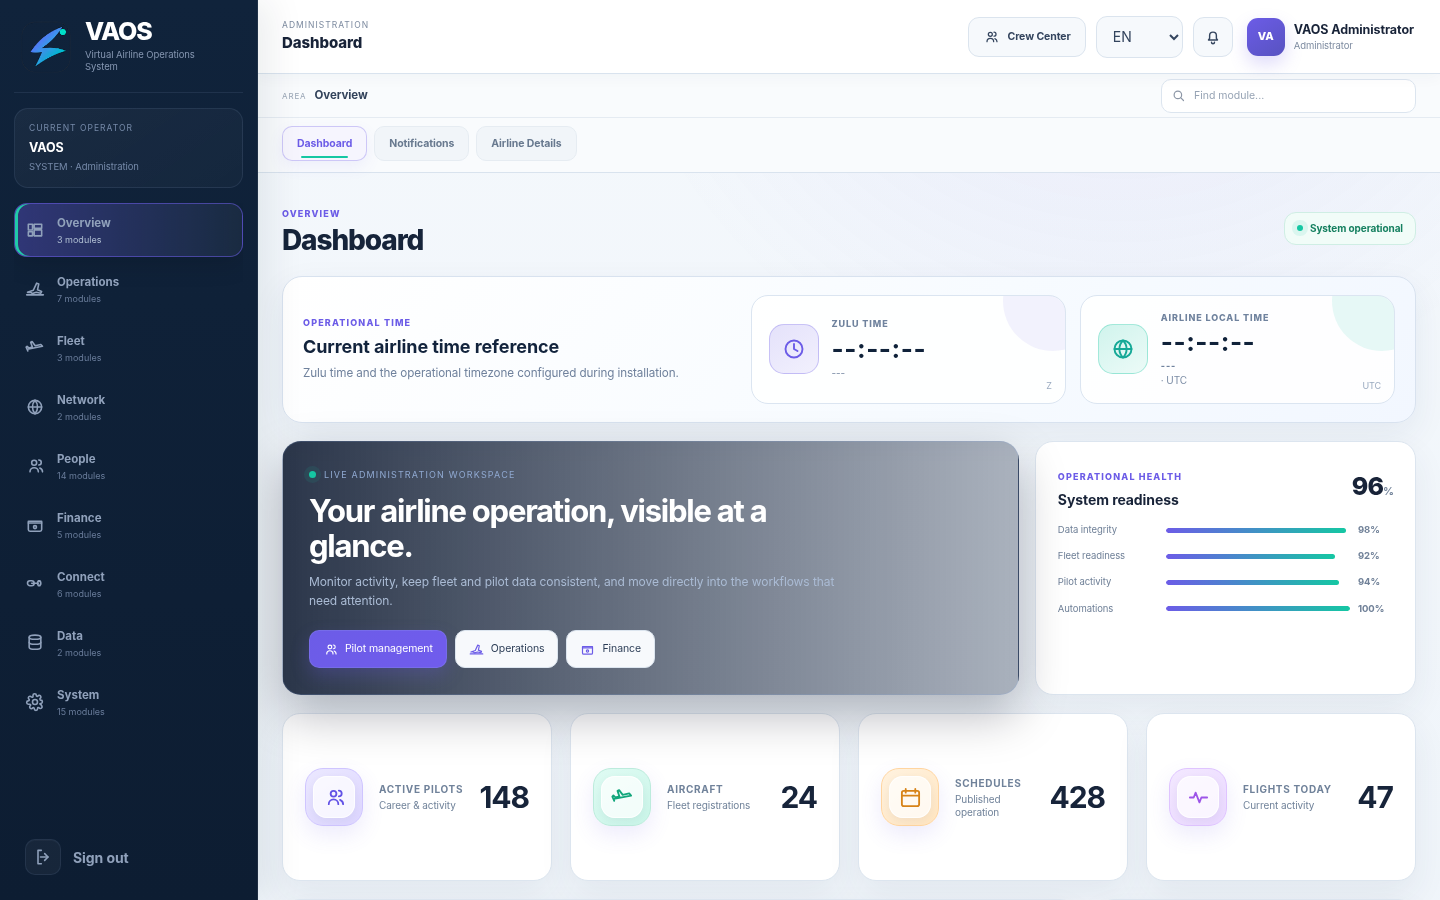Focus the Find module search field
This screenshot has width=1440, height=900.
pos(1288,96)
